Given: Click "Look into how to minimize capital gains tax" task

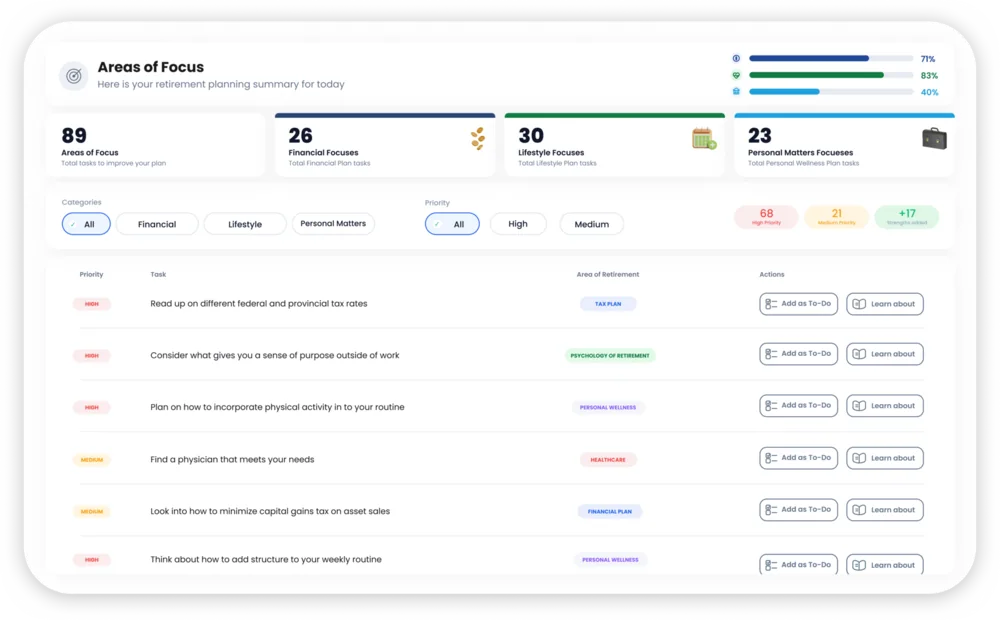Looking at the screenshot, I should point(270,511).
